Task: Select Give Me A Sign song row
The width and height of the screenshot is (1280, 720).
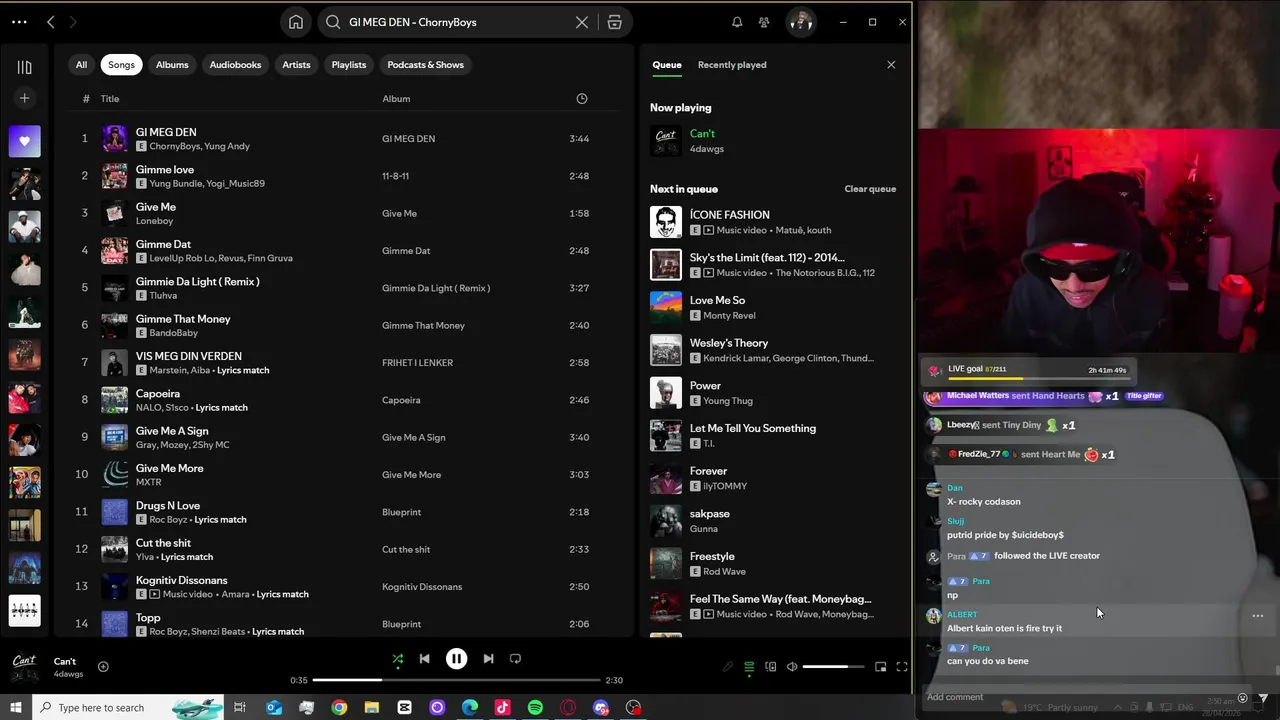Action: pyautogui.click(x=341, y=437)
